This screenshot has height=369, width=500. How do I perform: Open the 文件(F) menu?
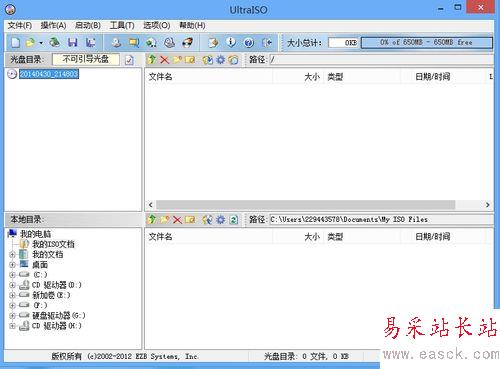tap(20, 25)
